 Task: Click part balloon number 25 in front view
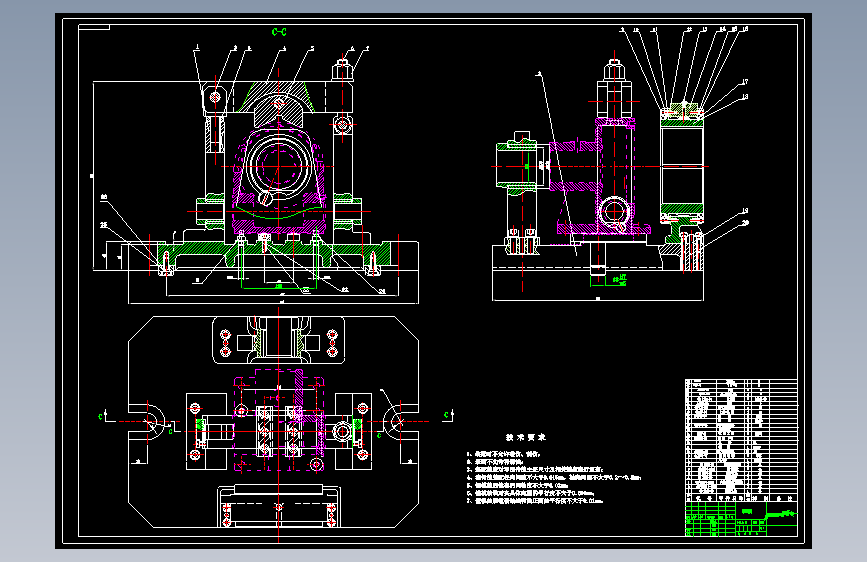[103, 225]
